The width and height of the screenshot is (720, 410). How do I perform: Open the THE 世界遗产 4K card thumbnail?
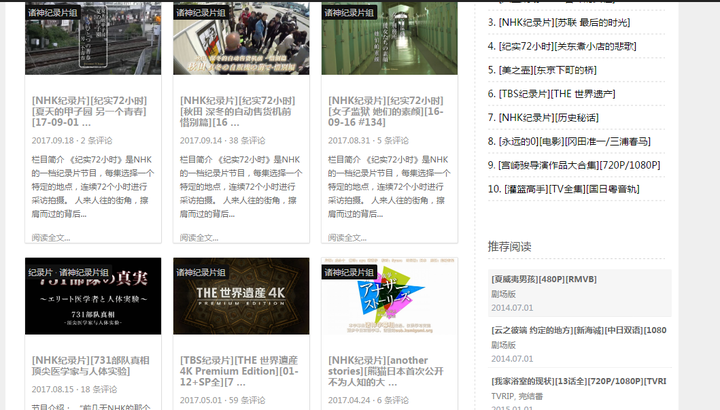coord(241,296)
